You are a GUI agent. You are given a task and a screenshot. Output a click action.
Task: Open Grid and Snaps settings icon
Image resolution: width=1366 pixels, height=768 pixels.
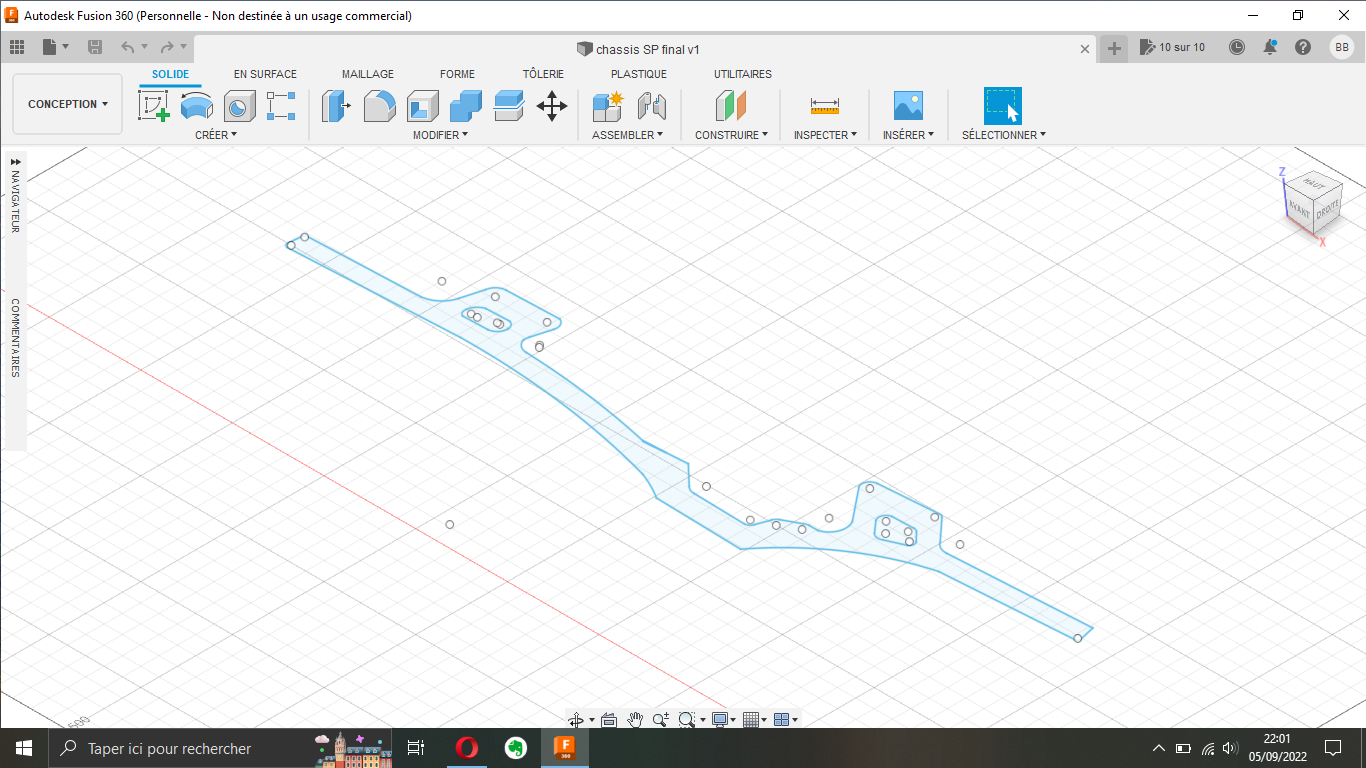tap(752, 719)
